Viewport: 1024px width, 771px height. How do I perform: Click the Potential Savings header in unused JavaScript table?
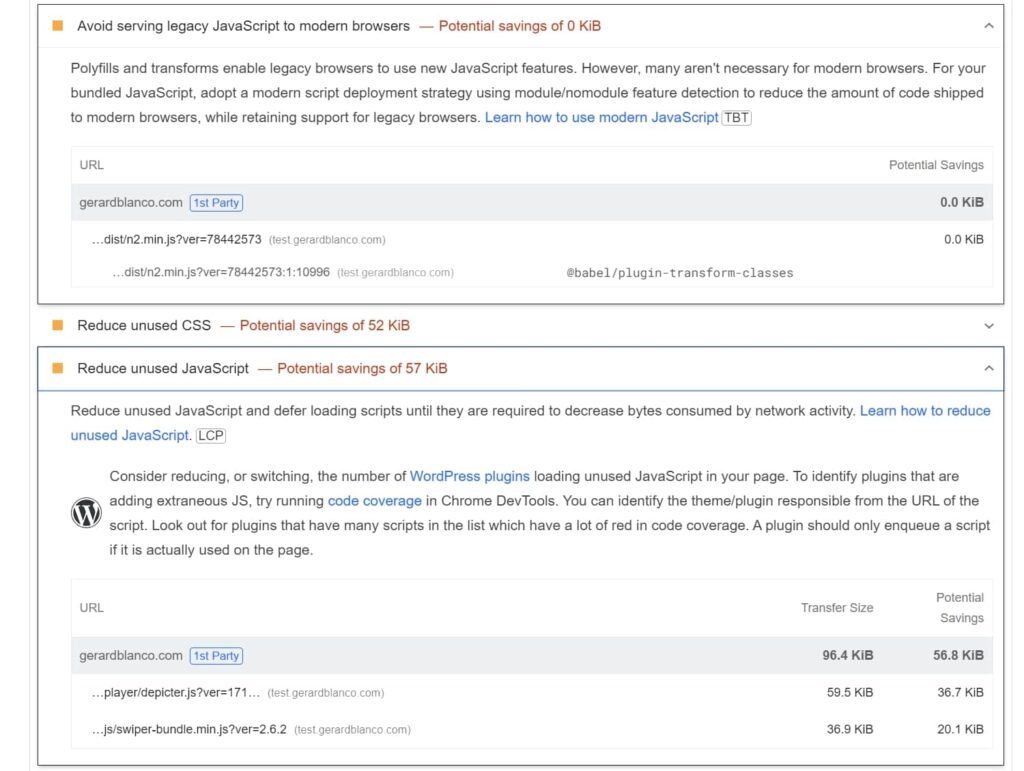pos(959,607)
